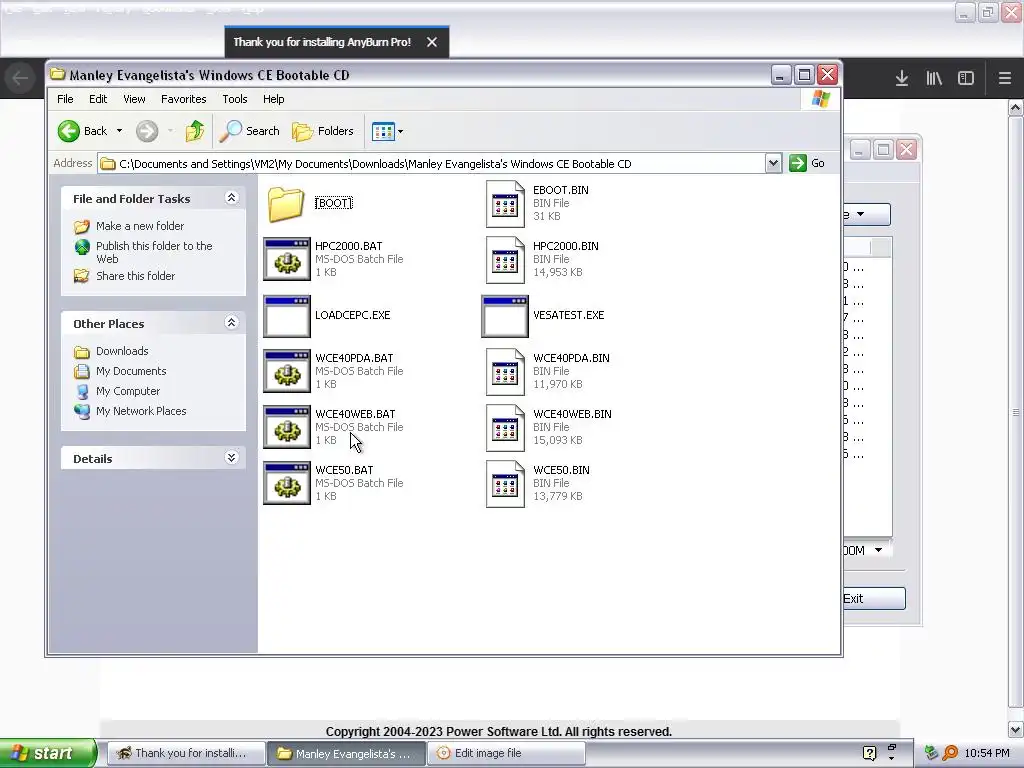Open the BOOT folder icon

[x=286, y=204]
